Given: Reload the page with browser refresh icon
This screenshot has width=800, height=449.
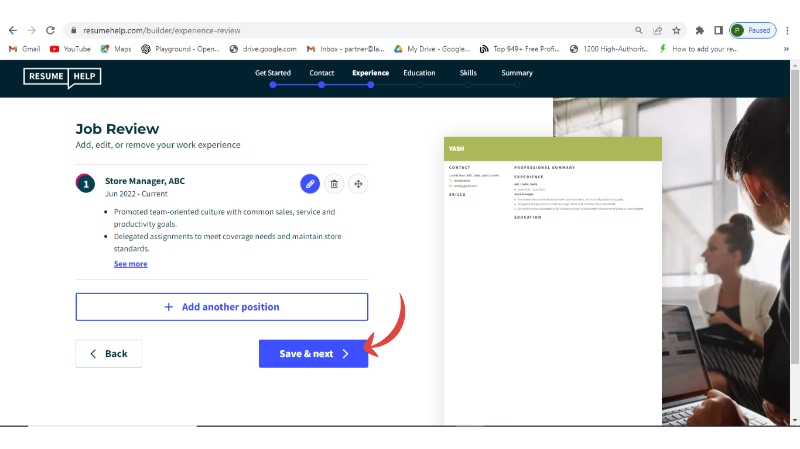Looking at the screenshot, I should [51, 30].
